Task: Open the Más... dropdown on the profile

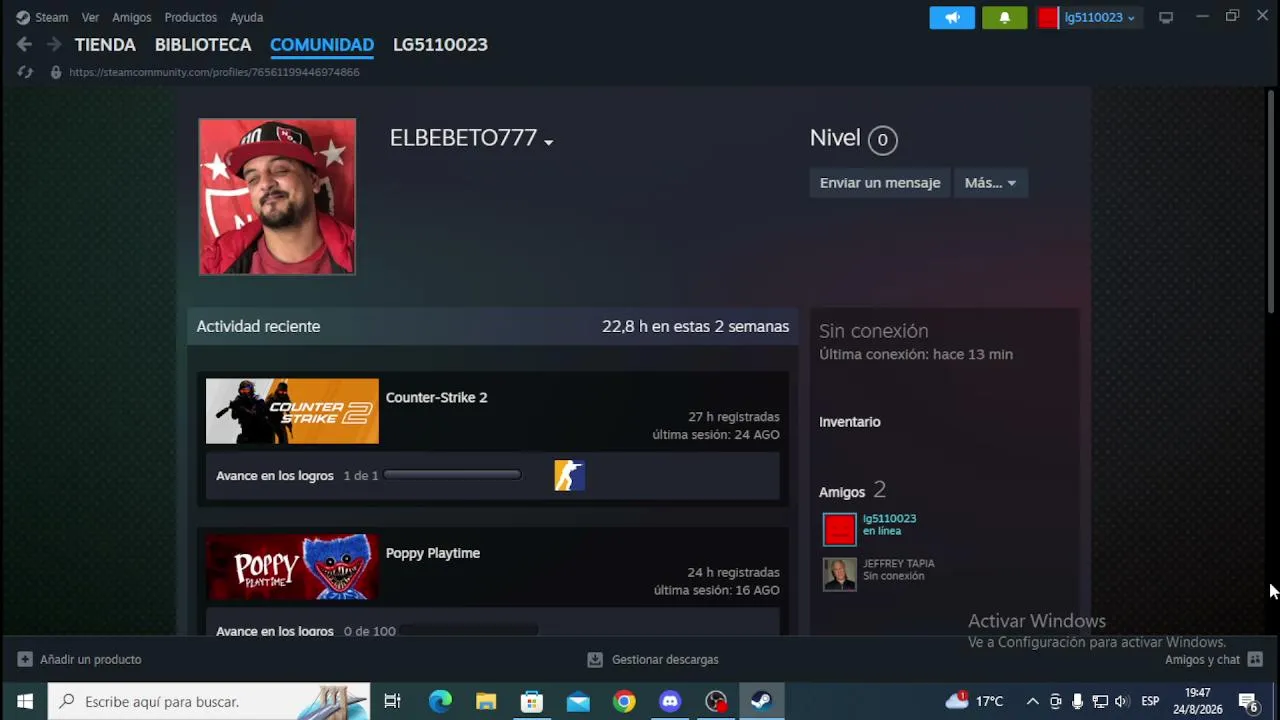Action: [x=990, y=183]
